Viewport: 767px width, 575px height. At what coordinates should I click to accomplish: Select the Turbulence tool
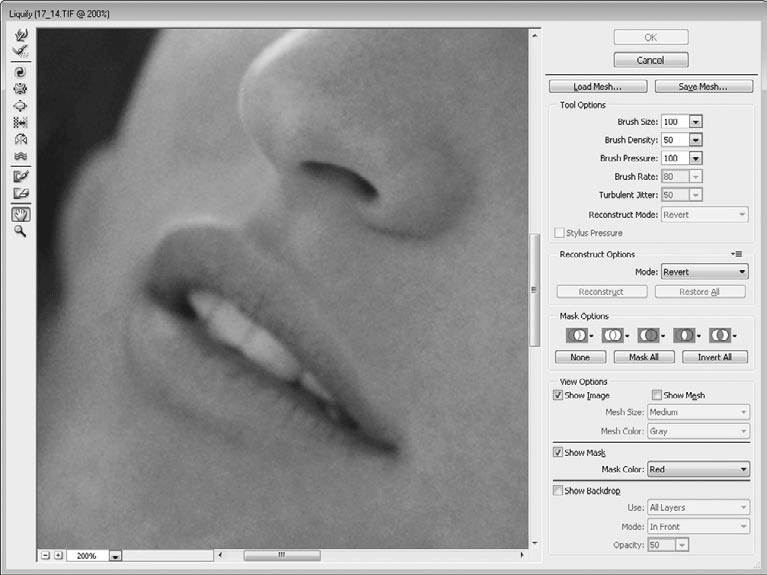(x=21, y=156)
